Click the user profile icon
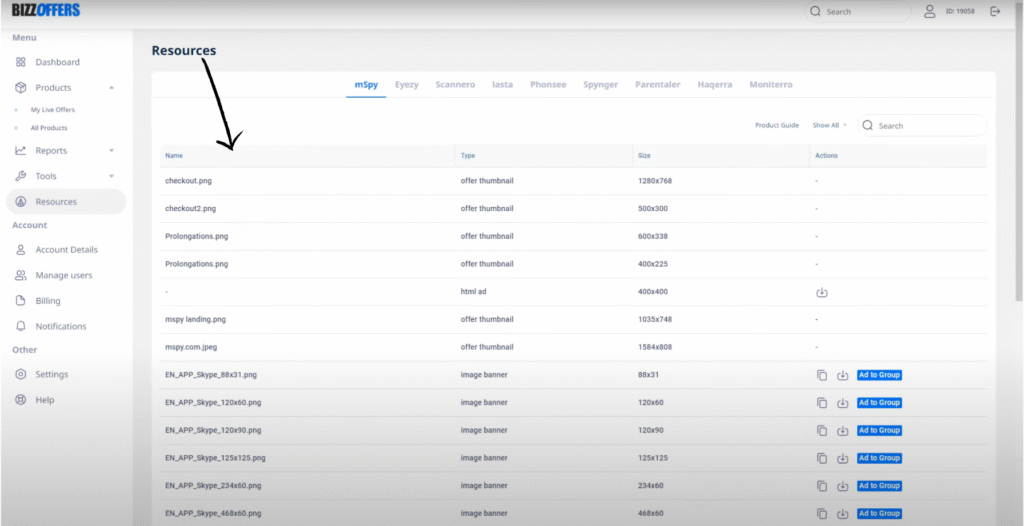Viewport: 1024px width, 526px height. coord(929,11)
